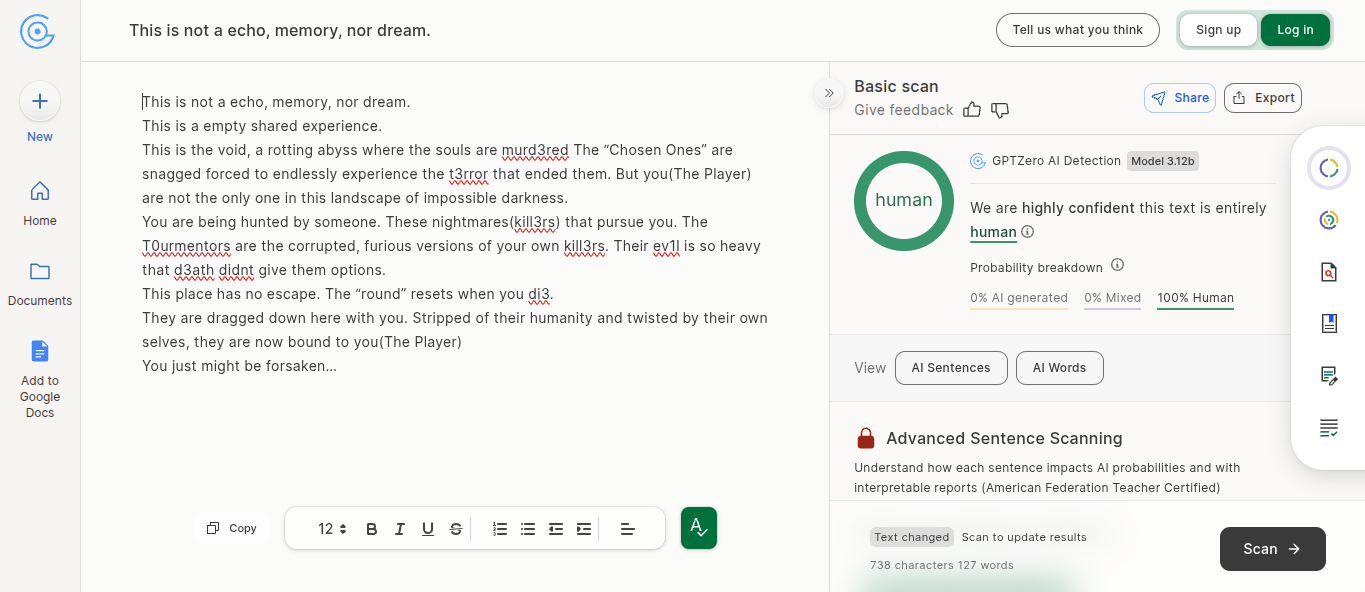
Task: Click the green grammar check button
Action: 699,528
